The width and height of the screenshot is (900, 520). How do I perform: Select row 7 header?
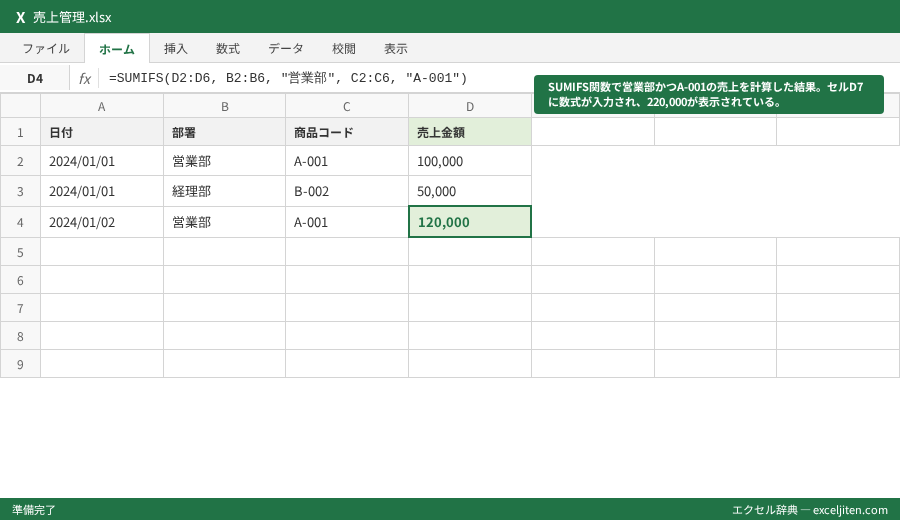20,308
